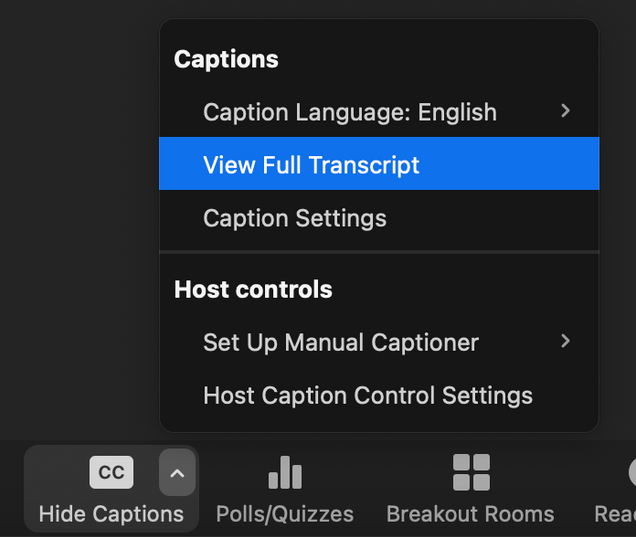Screen dimensions: 636x537
Task: Click the Breakout Rooms grid icon
Action: click(471, 472)
